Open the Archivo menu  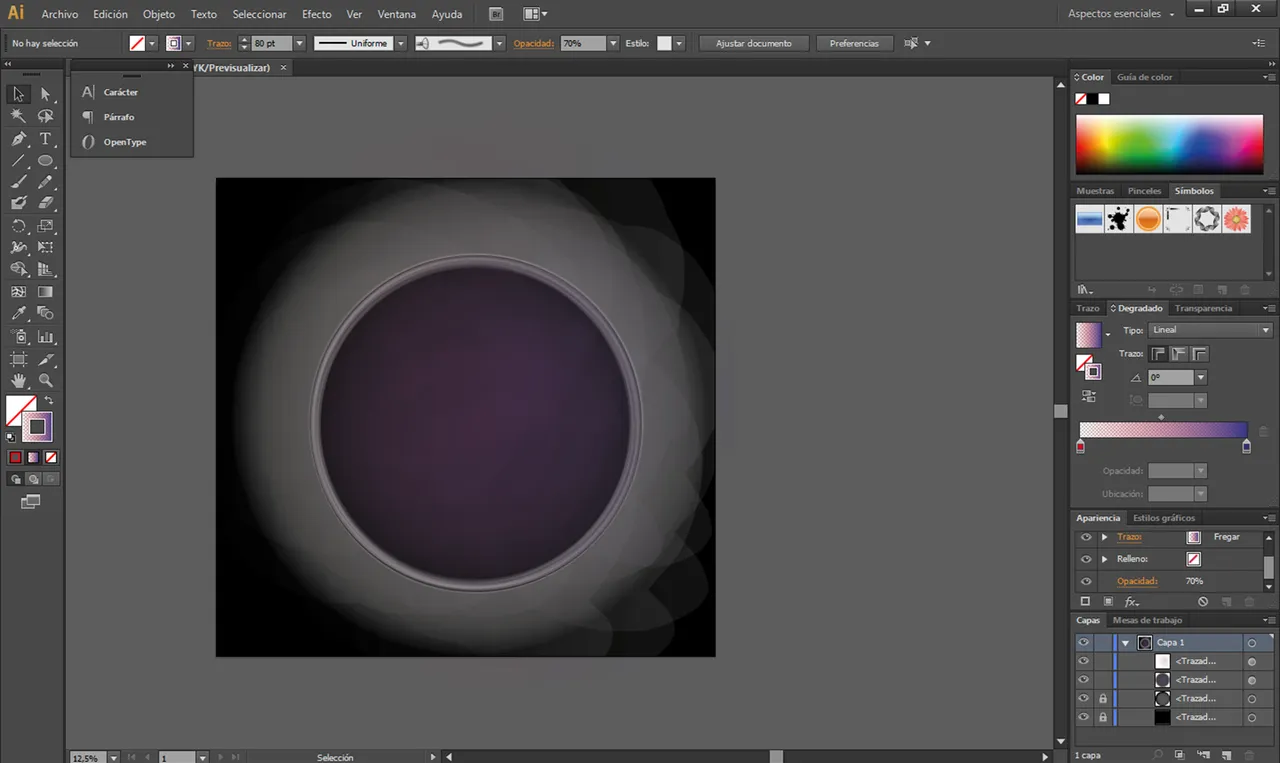pyautogui.click(x=60, y=14)
